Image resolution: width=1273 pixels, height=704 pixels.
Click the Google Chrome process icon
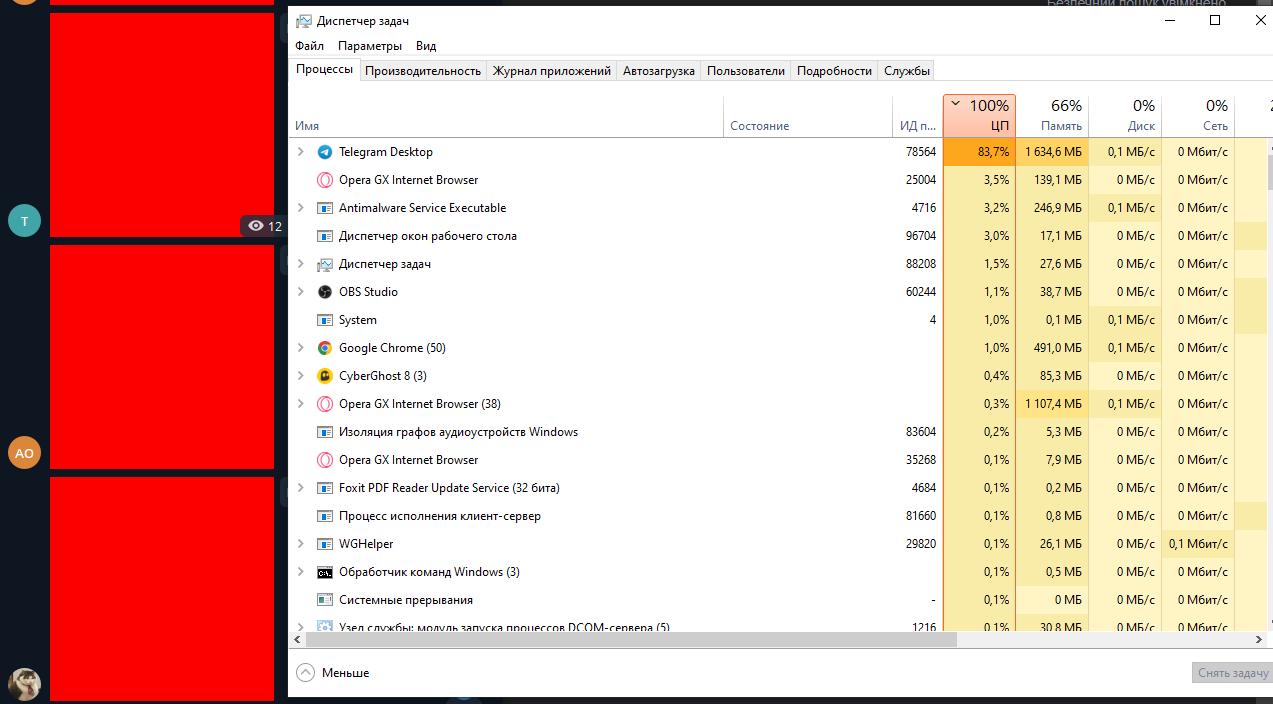[x=324, y=348]
